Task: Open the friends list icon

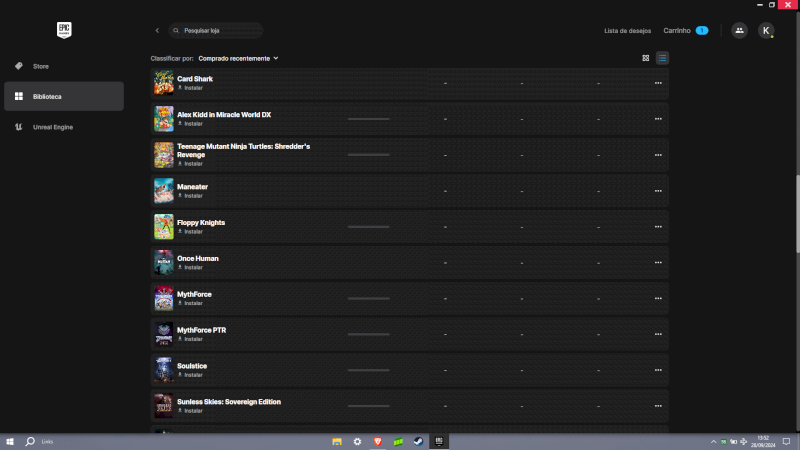Action: coord(739,31)
